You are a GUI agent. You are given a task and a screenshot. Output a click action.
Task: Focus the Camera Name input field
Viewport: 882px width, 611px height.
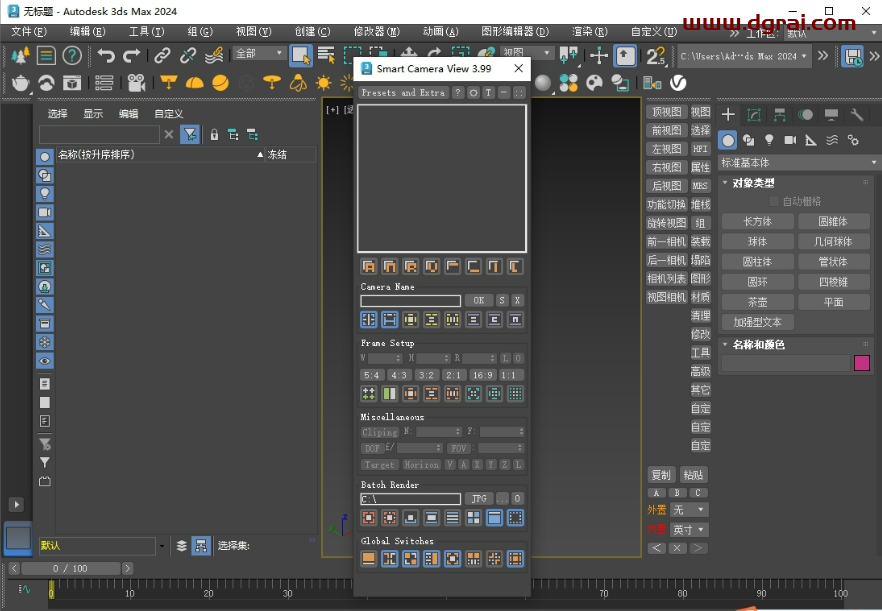411,300
